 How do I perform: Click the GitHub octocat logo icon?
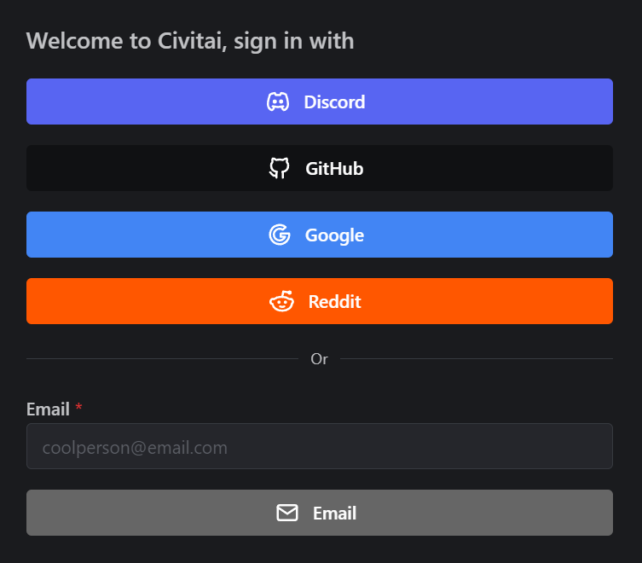coord(279,168)
